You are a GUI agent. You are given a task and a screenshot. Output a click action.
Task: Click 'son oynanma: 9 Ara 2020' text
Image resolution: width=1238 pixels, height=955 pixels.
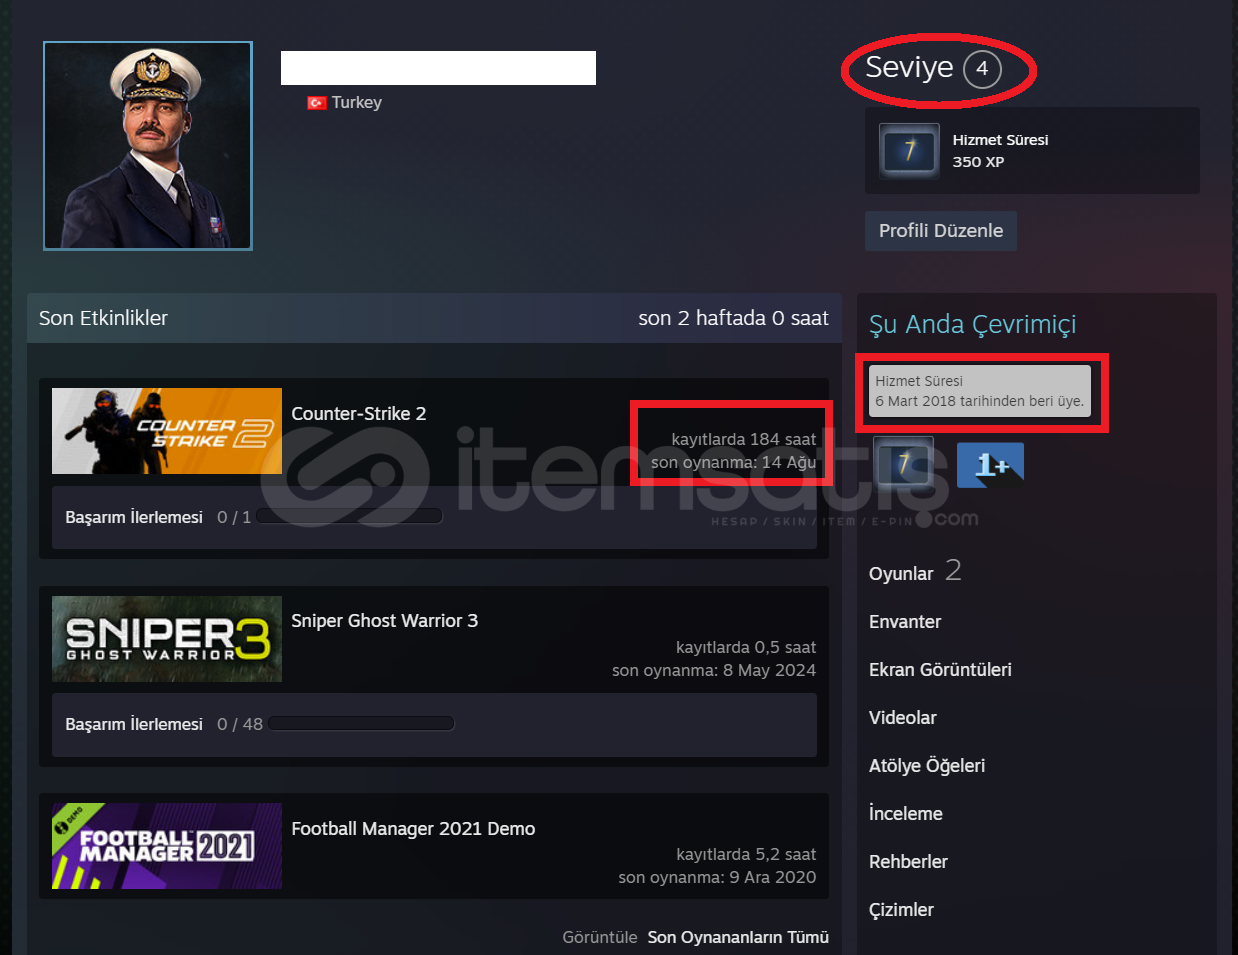click(x=717, y=877)
